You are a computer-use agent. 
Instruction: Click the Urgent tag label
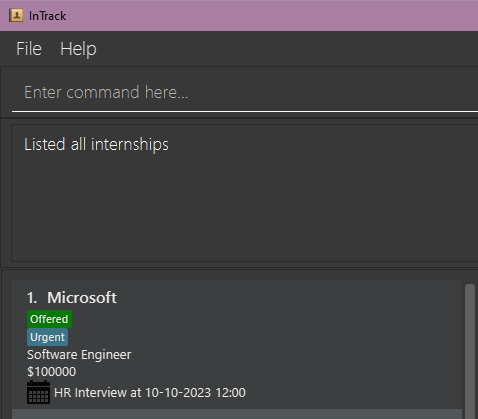coord(48,337)
